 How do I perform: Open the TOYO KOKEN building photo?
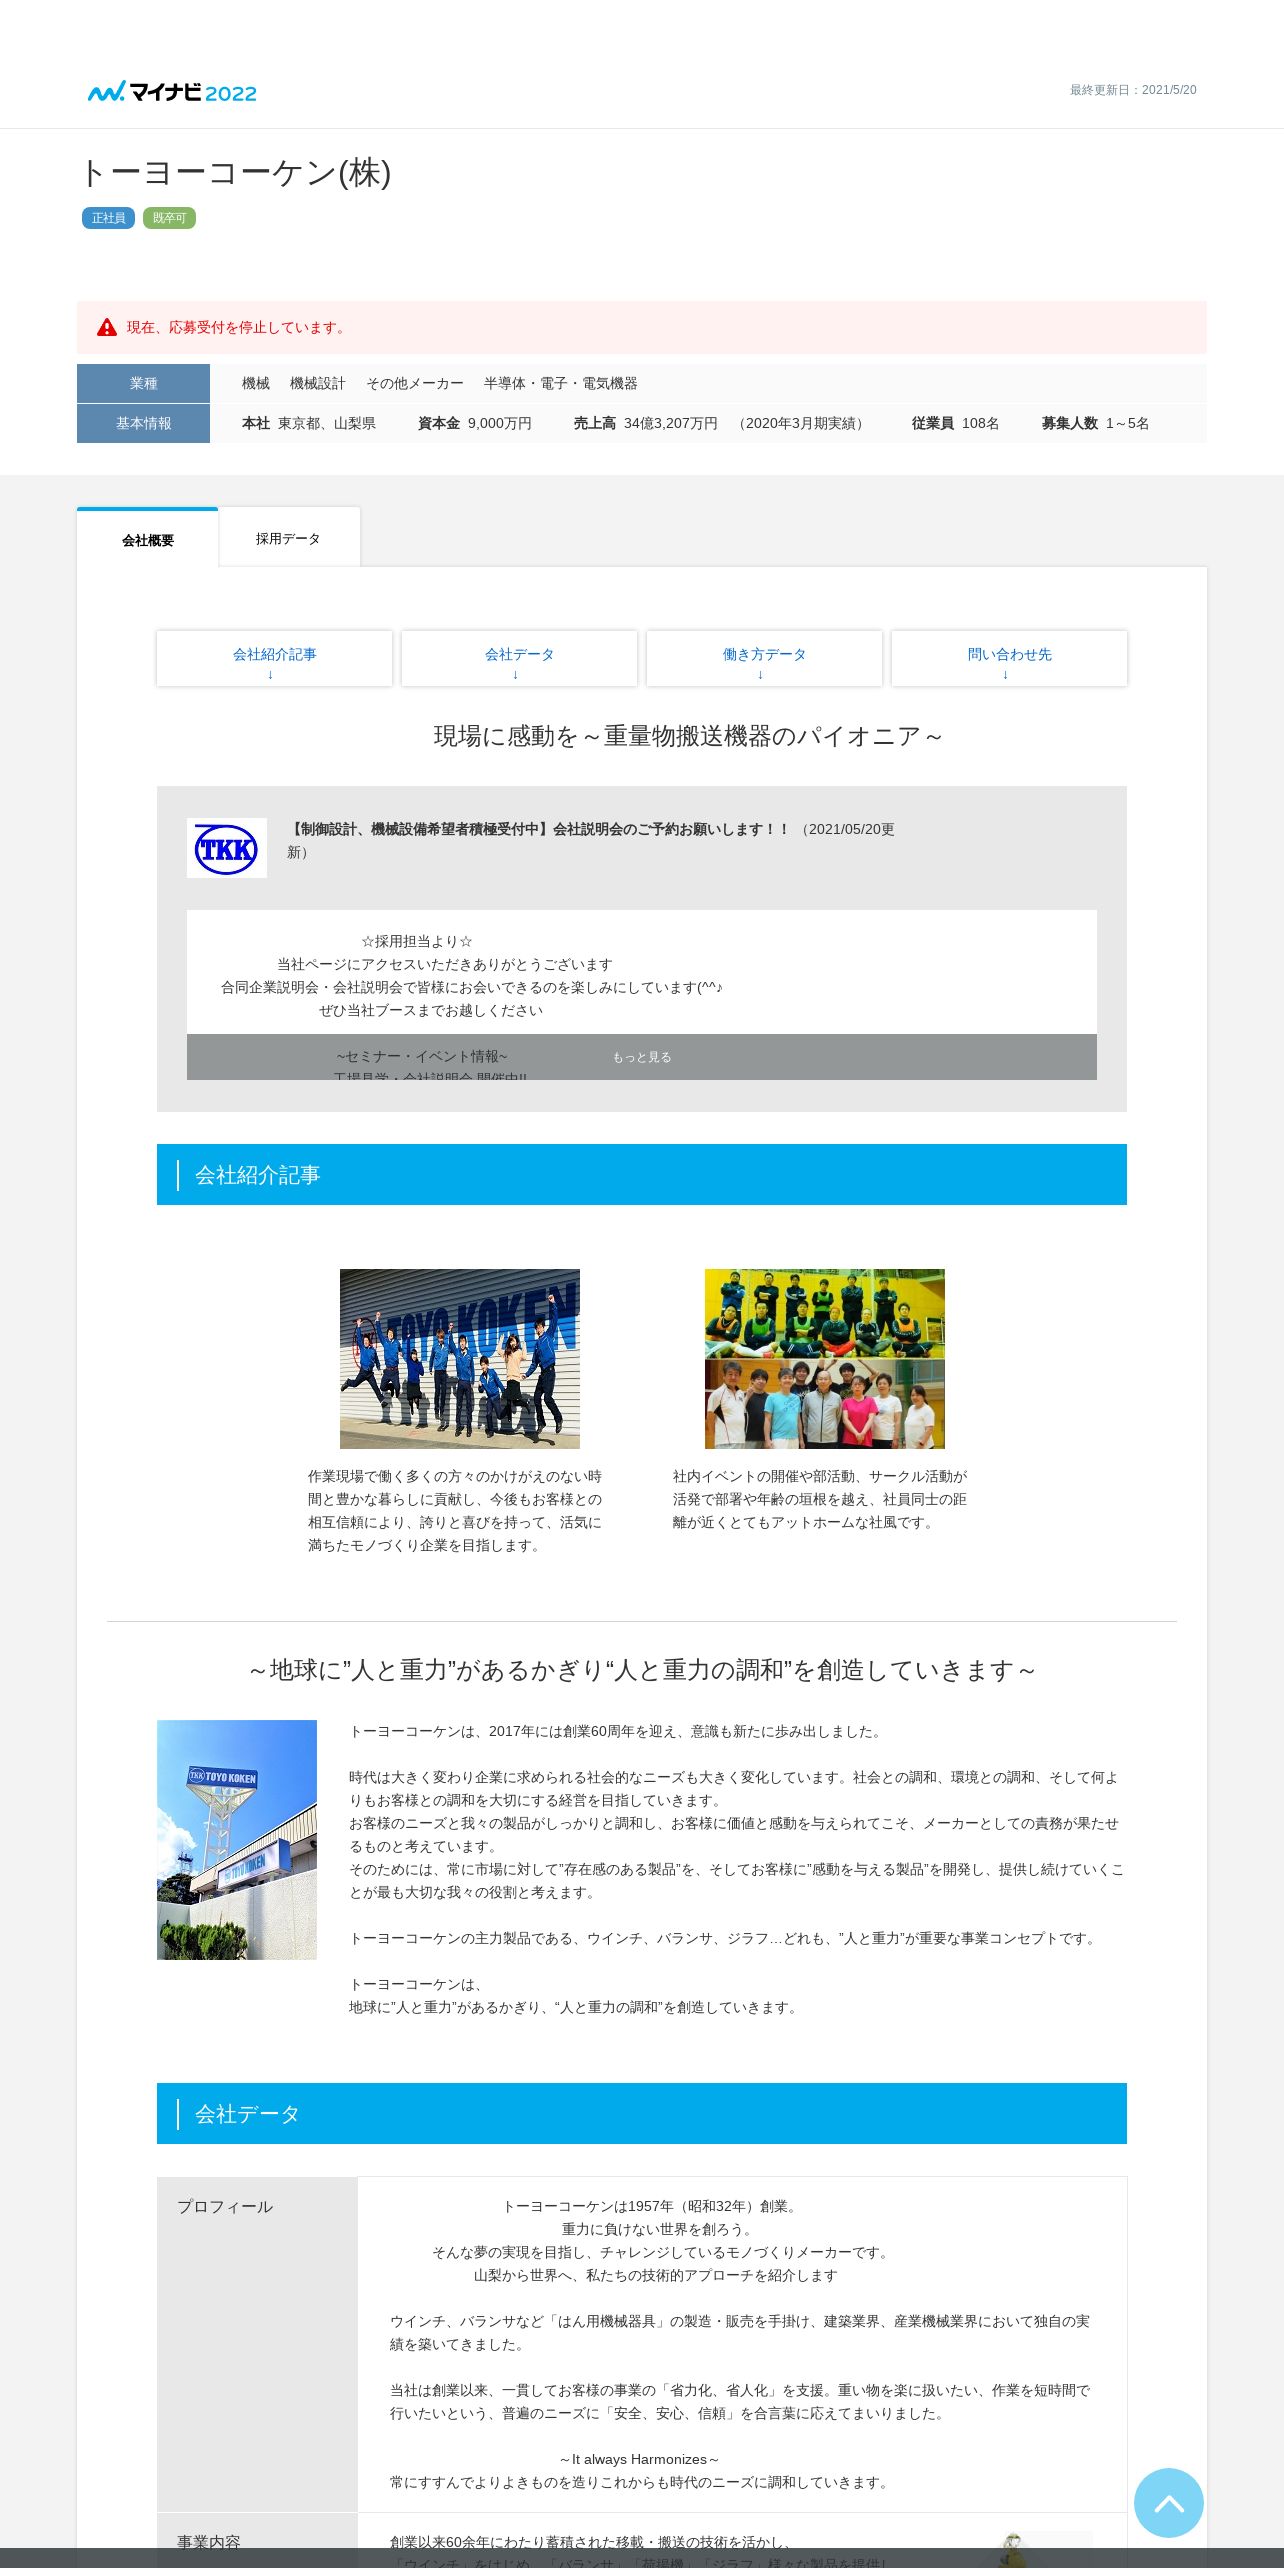pyautogui.click(x=237, y=1840)
